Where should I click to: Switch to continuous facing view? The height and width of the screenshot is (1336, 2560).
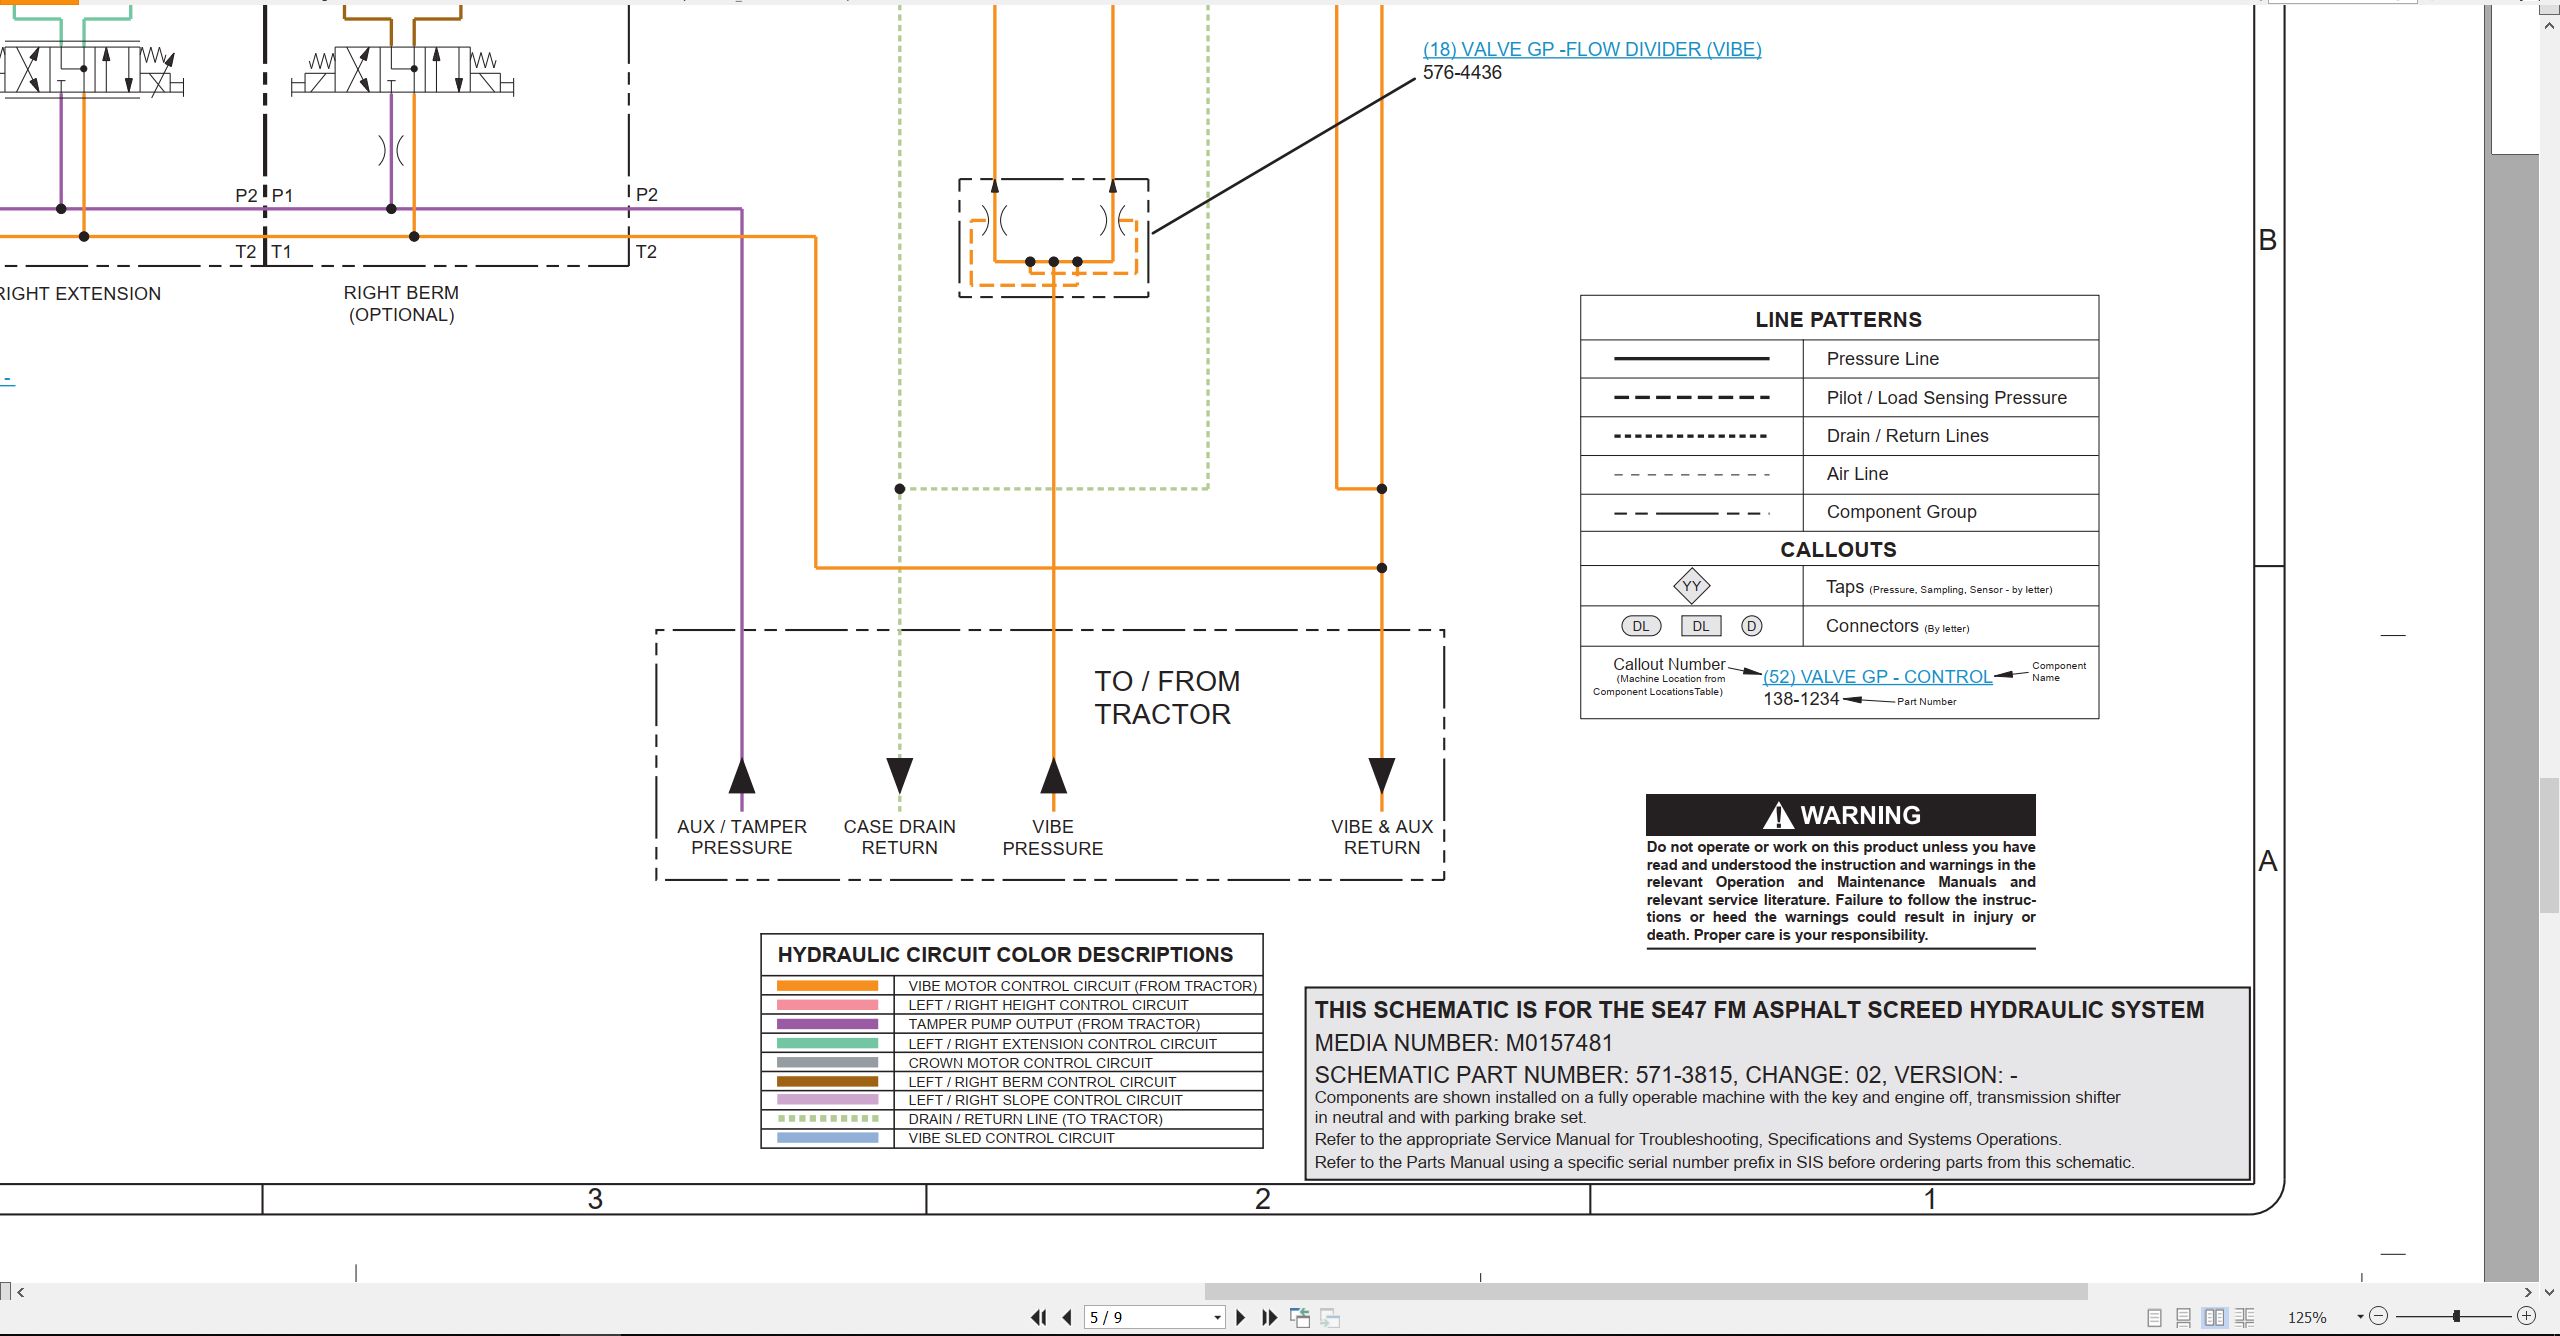click(x=2245, y=1318)
